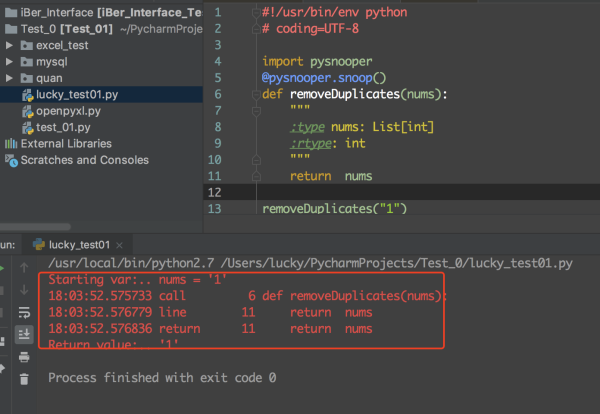
Task: Switch to the lucky_test01 run tab
Action: pyautogui.click(x=79, y=245)
